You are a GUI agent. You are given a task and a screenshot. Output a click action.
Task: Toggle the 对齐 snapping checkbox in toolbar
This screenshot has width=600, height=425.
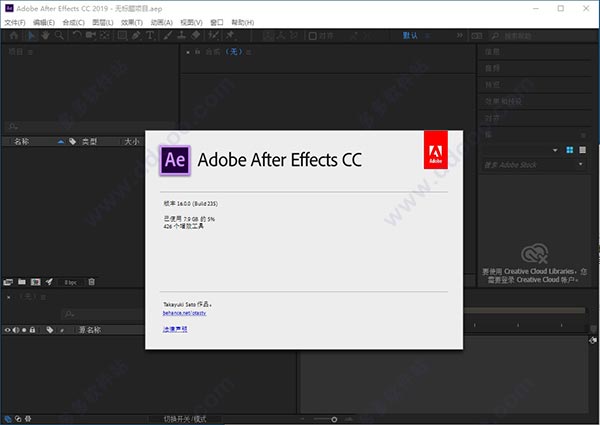(x=312, y=36)
